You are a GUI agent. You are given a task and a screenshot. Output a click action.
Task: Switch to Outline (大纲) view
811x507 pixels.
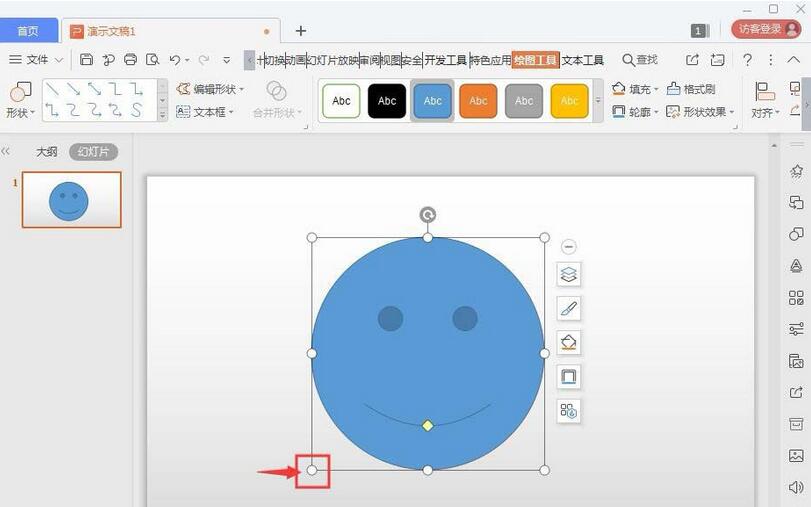pyautogui.click(x=46, y=152)
